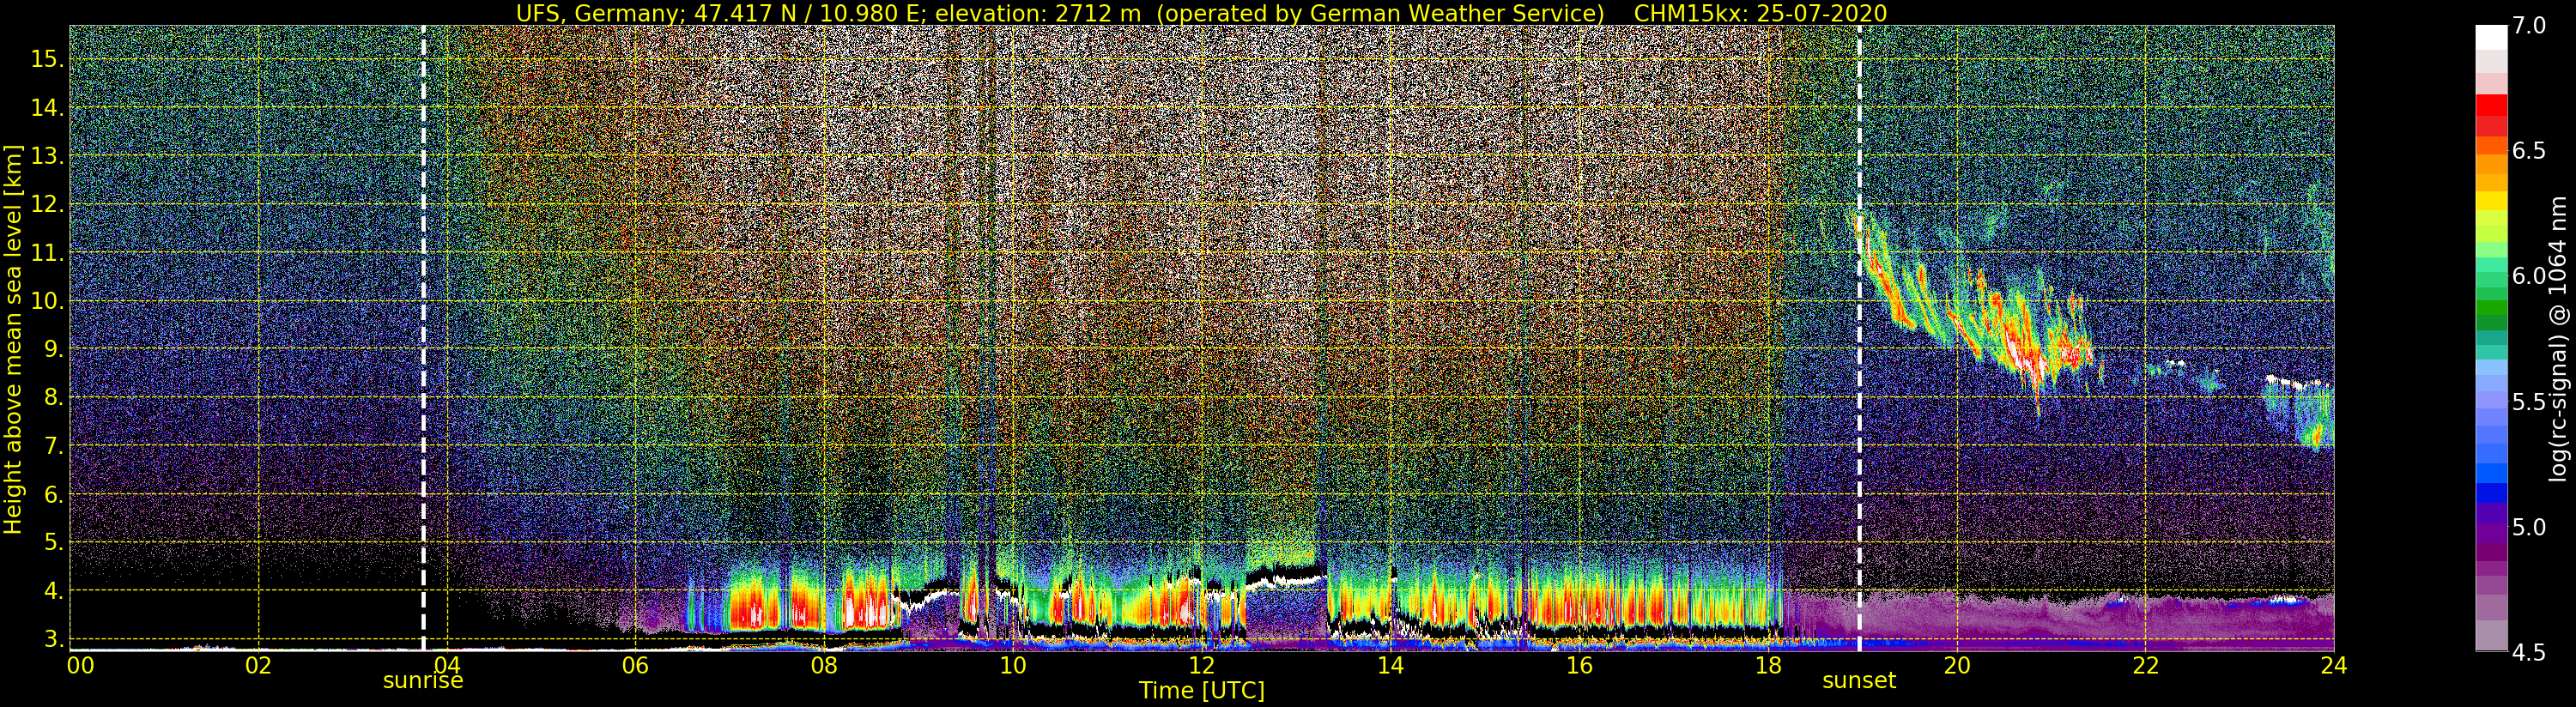Click the 00 hour tick on time axis
Viewport: 2576px width, 707px height.
click(x=80, y=666)
